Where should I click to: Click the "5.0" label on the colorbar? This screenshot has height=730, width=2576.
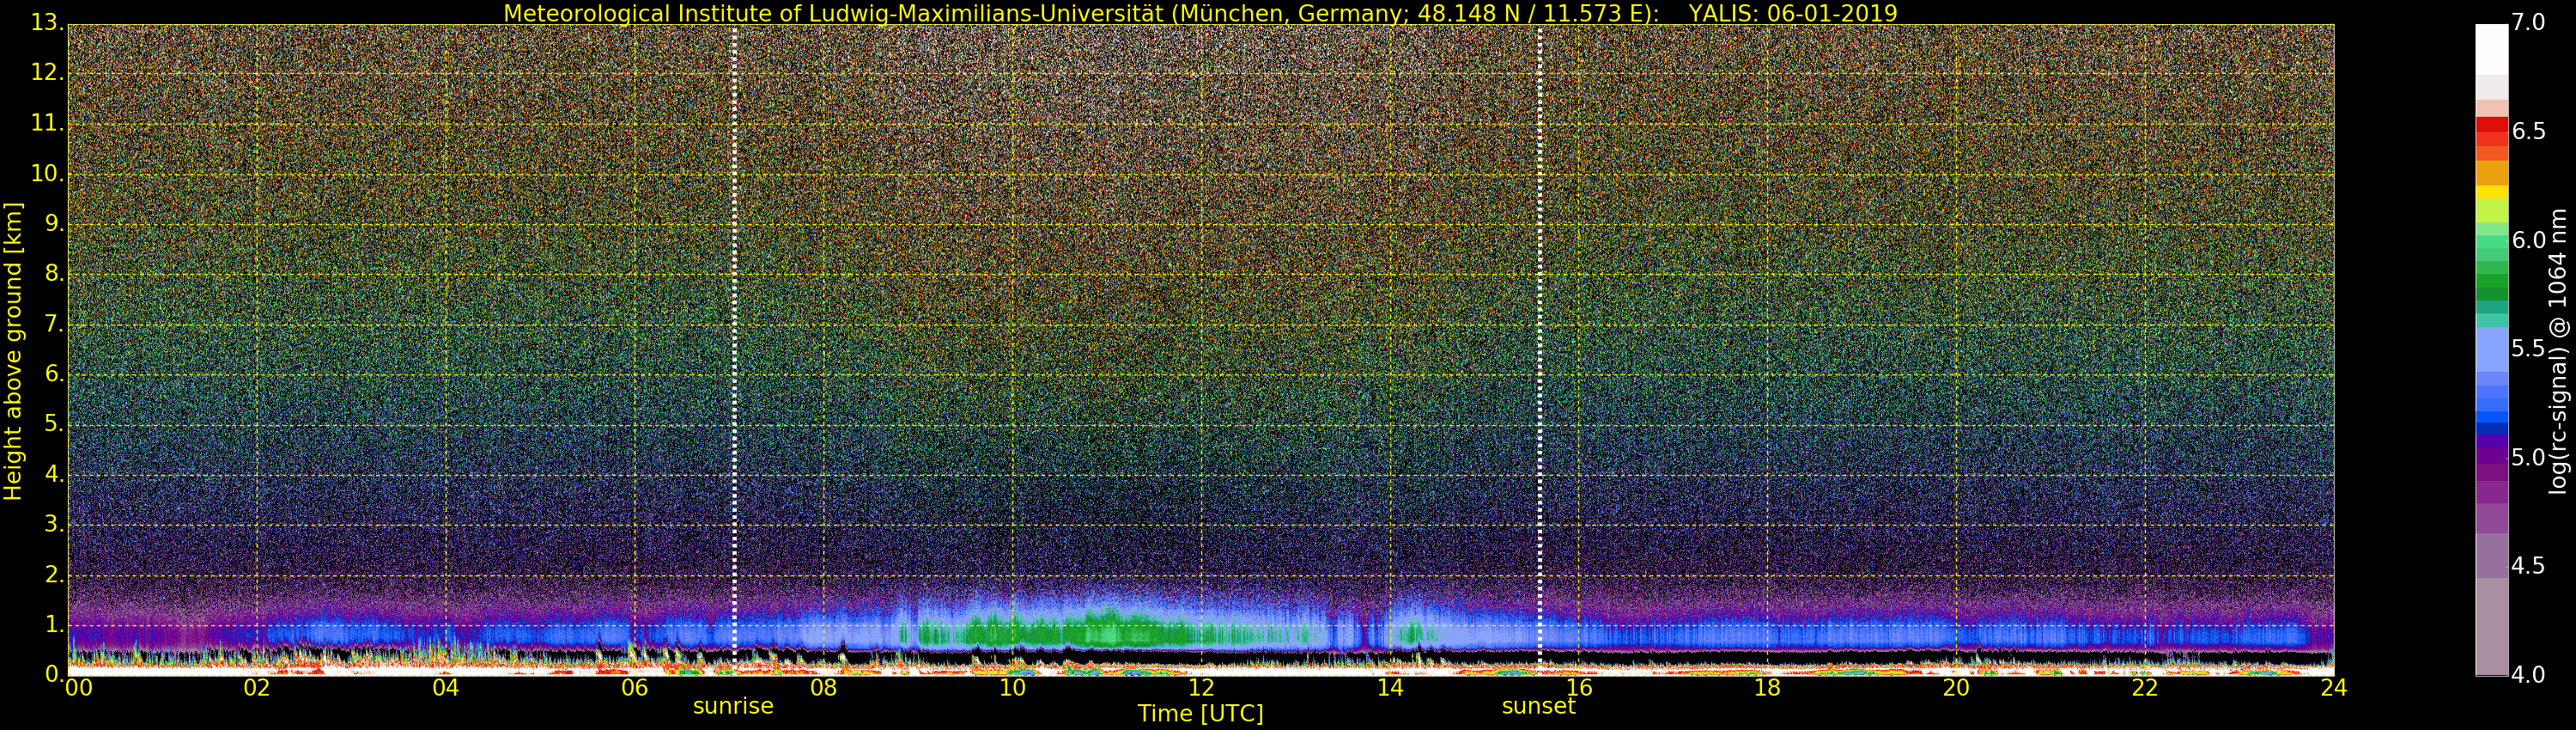click(2528, 457)
